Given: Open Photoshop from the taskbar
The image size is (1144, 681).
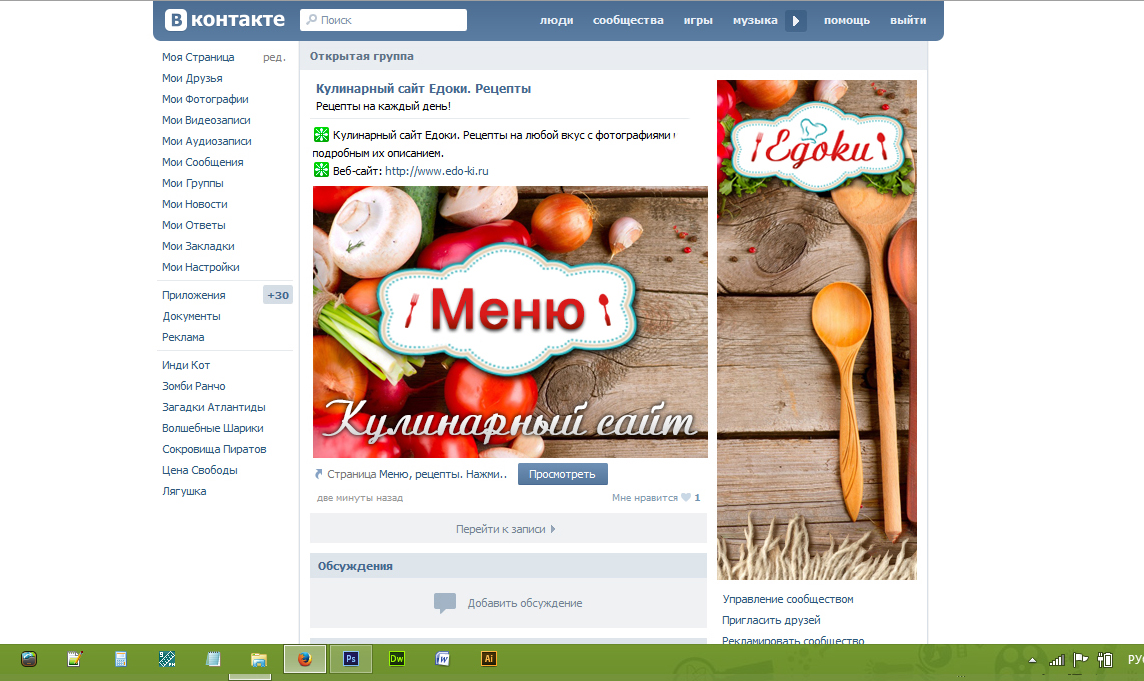Looking at the screenshot, I should click(x=350, y=659).
